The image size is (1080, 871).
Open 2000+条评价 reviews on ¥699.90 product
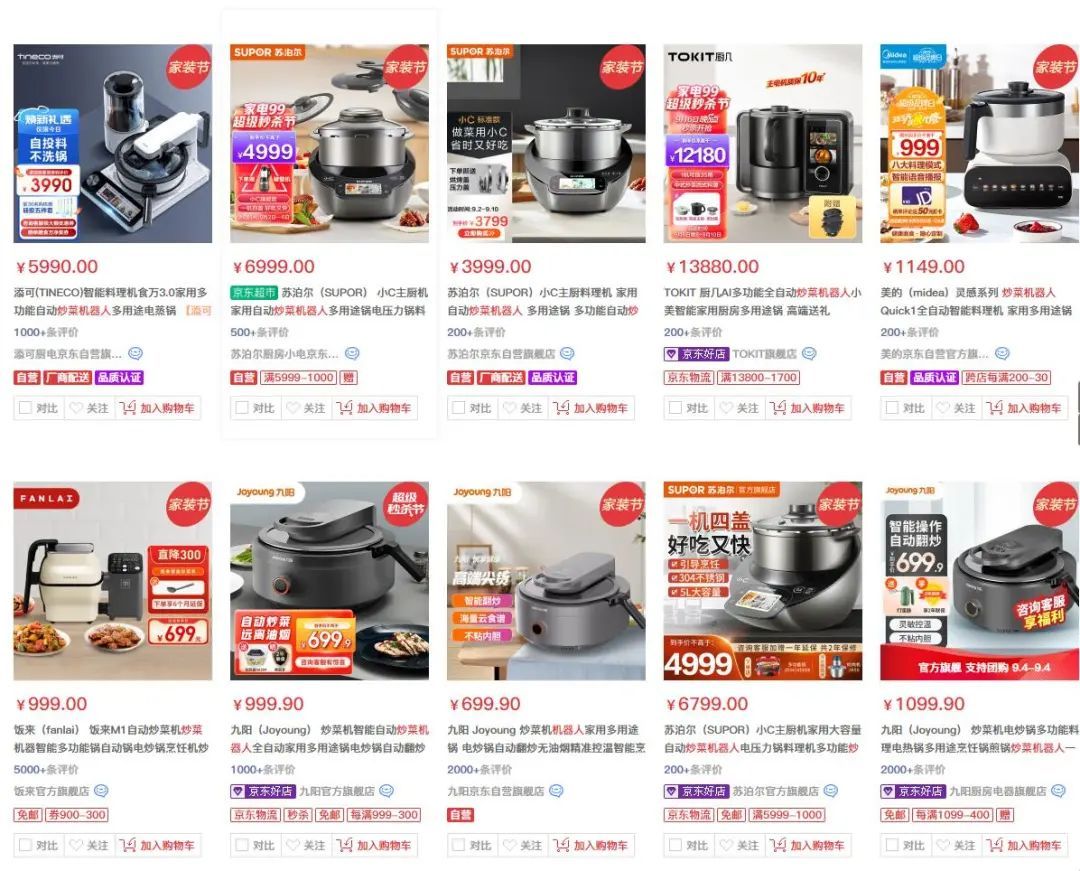(479, 770)
